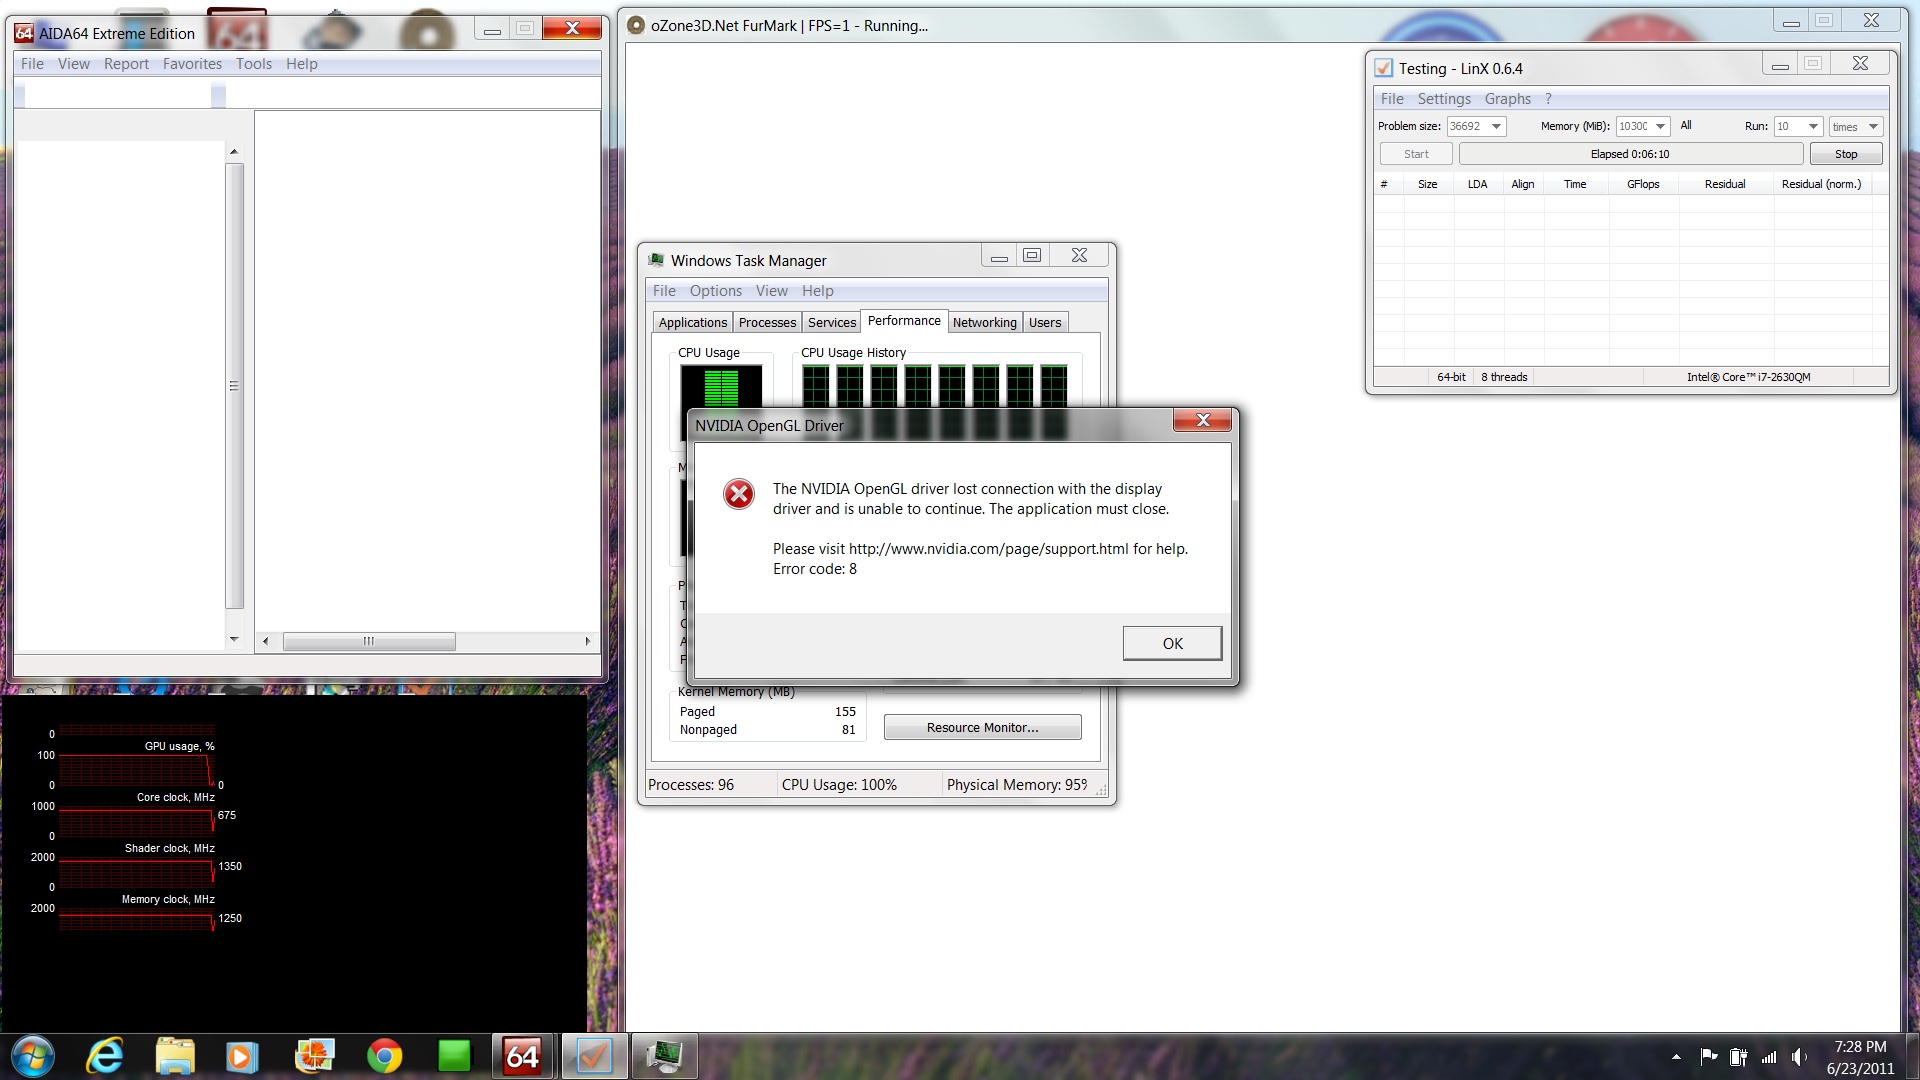Open the ? help menu in LinX
The width and height of the screenshot is (1920, 1080).
click(x=1548, y=98)
